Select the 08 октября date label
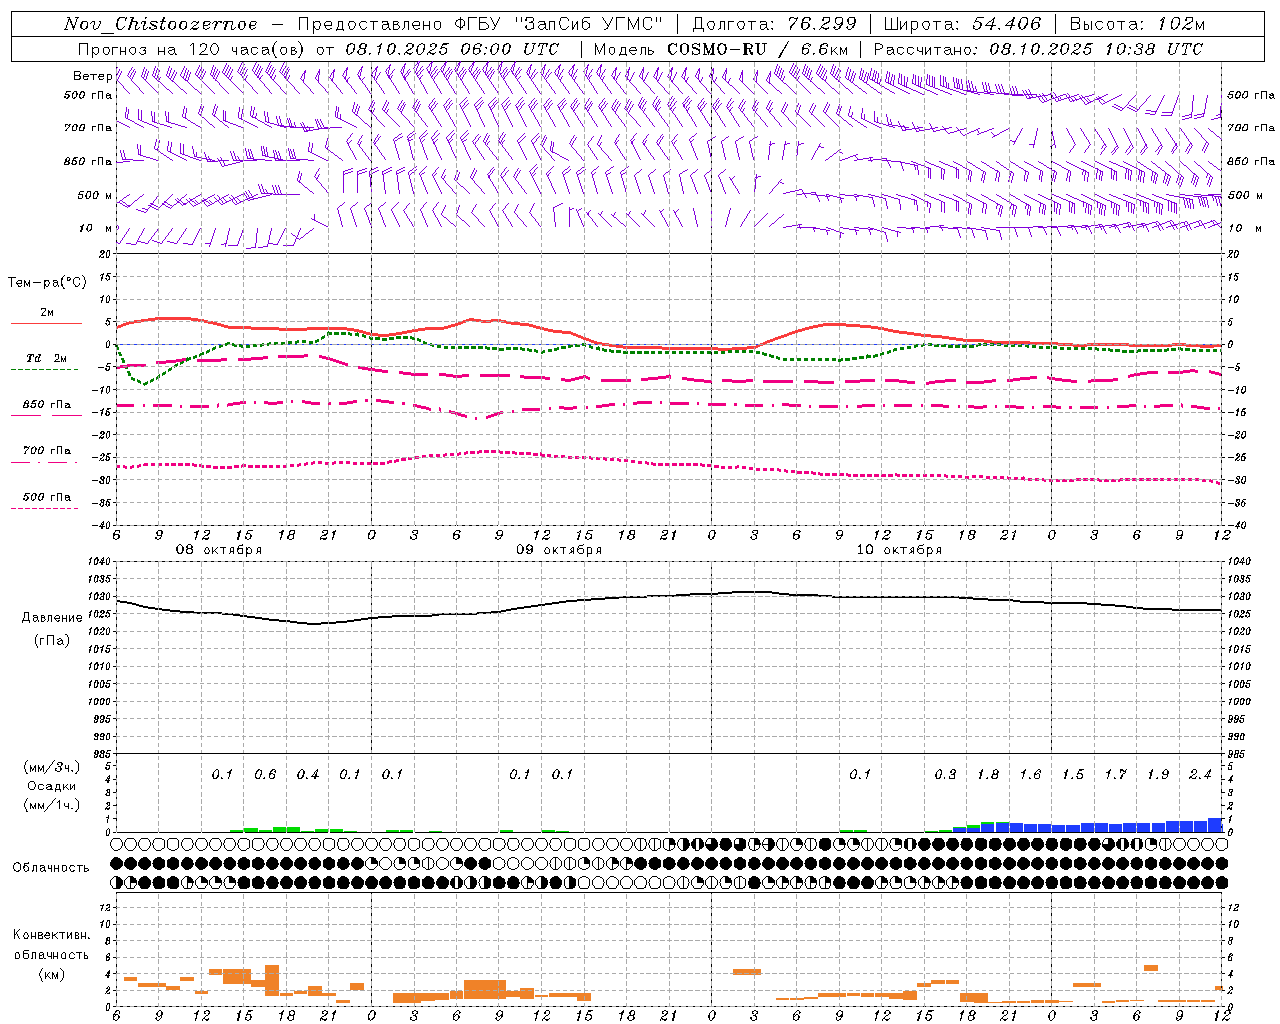The height and width of the screenshot is (1024, 1280). (219, 550)
